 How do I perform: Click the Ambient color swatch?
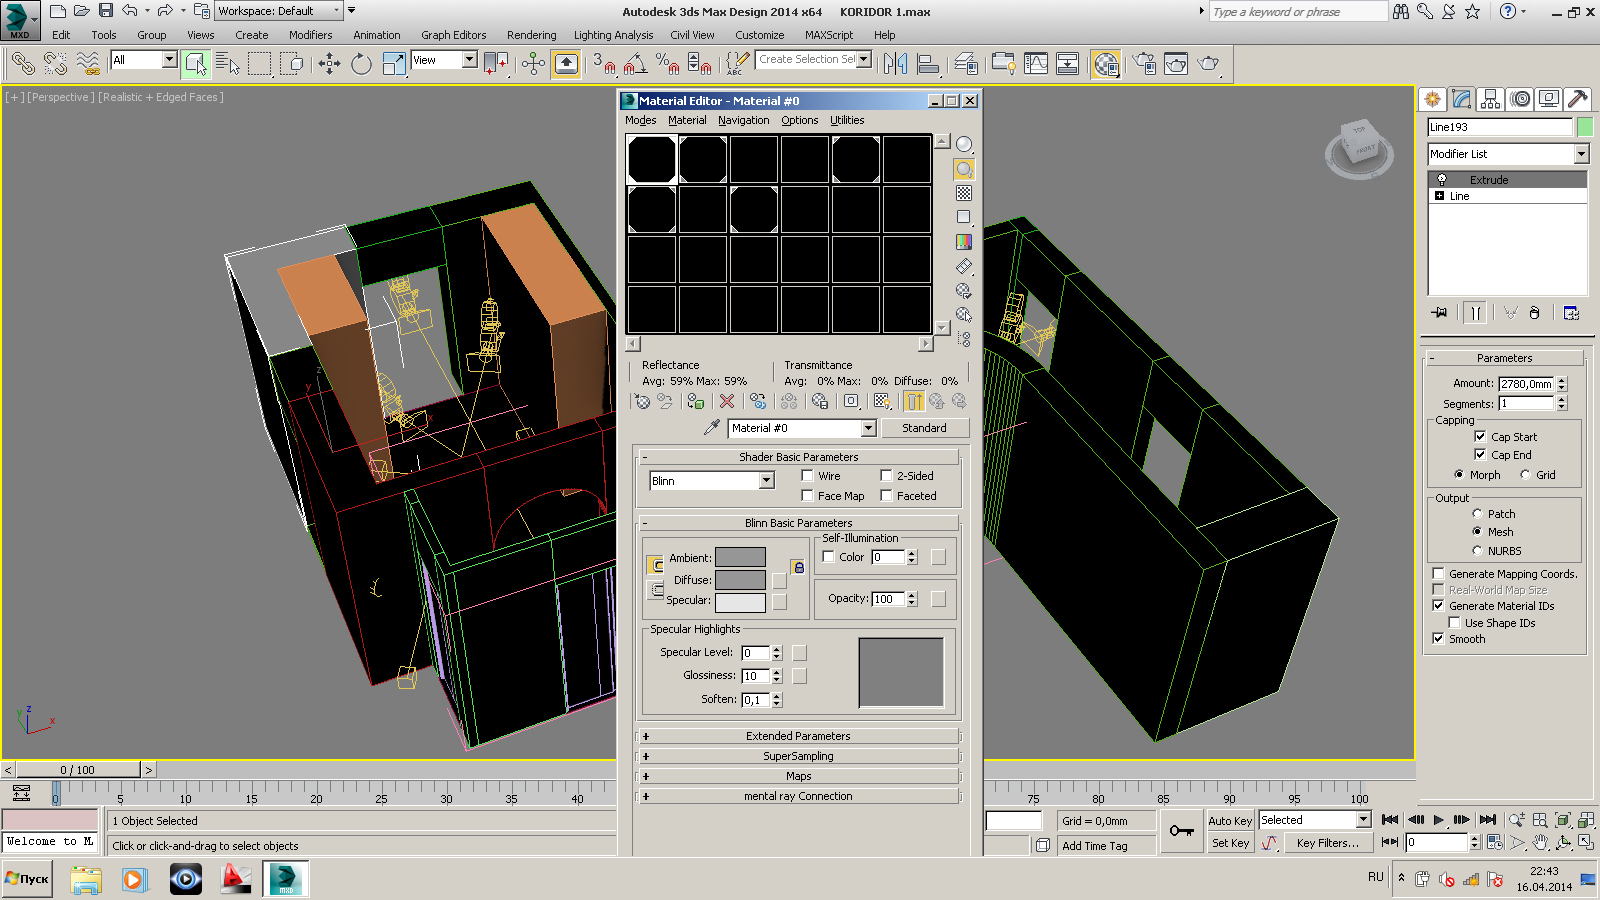(x=740, y=558)
